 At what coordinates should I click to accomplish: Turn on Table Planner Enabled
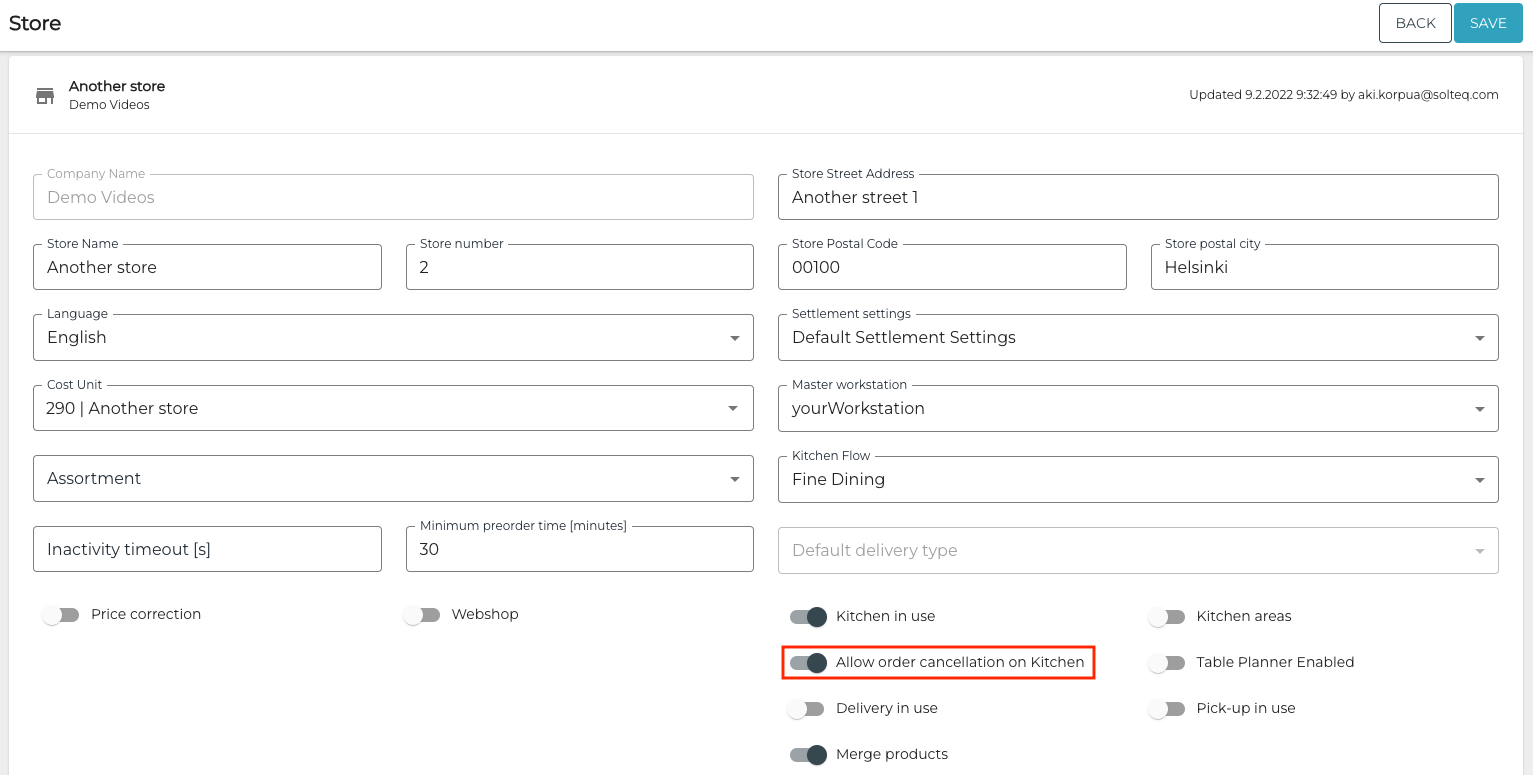tap(1167, 663)
